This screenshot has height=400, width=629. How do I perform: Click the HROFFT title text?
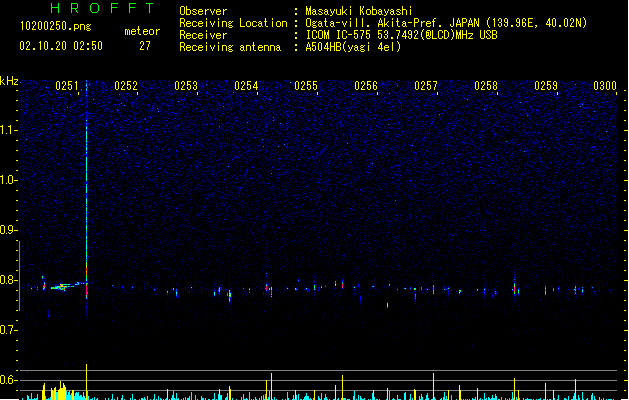point(102,8)
